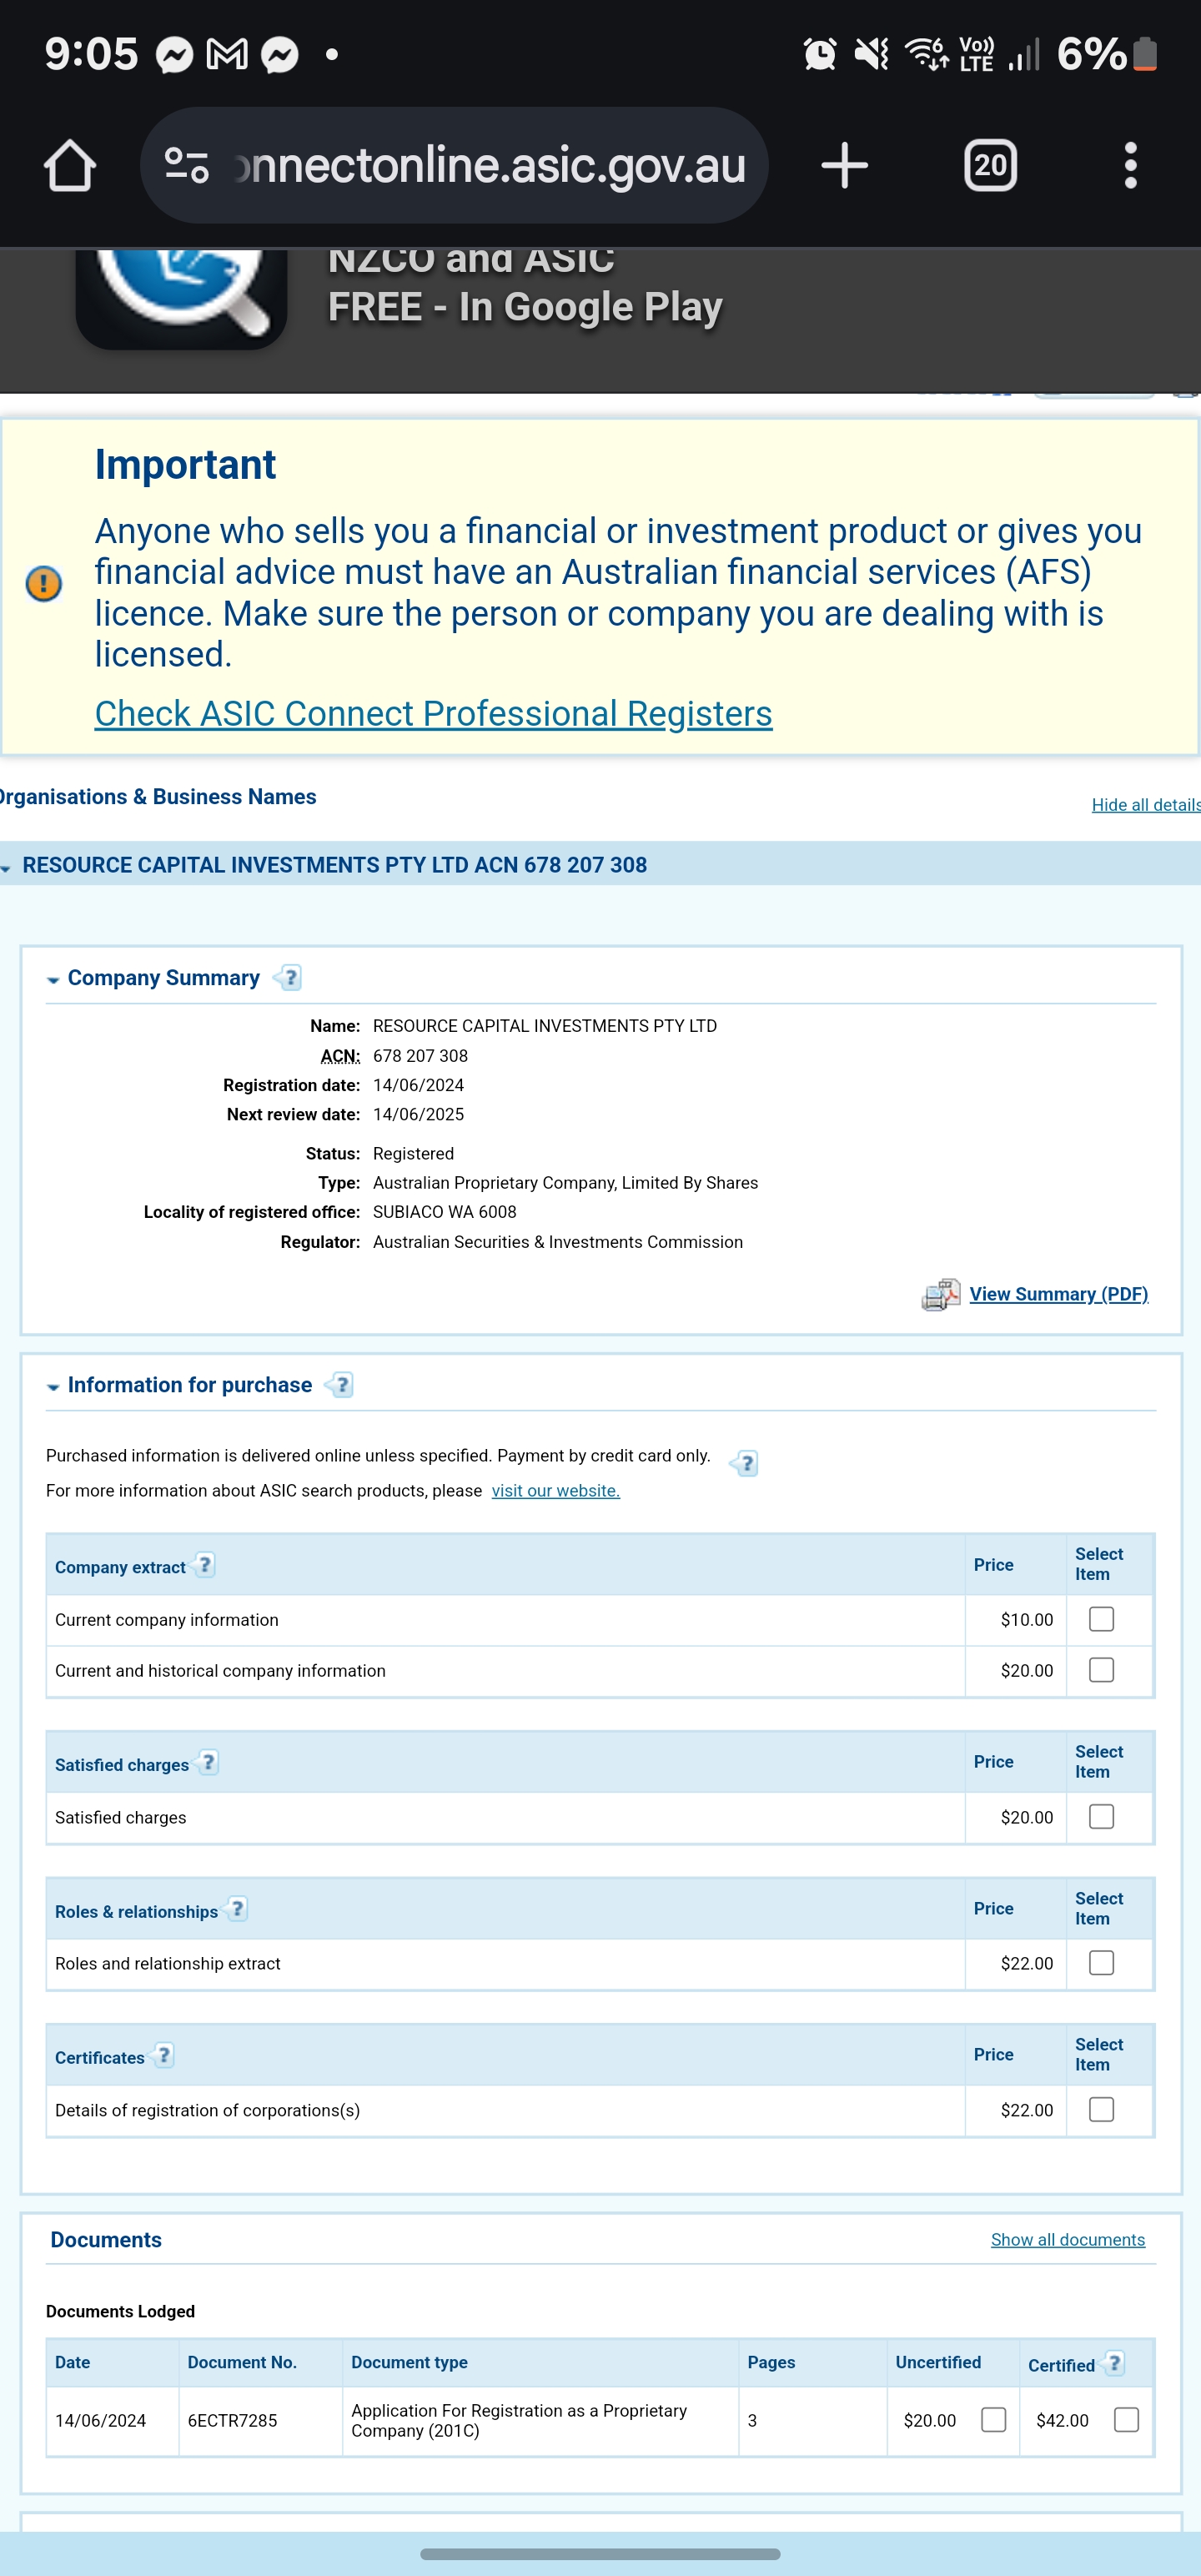Screen dimensions: 1201x2576
Task: Tap the FREE - In Google Play banner text
Action: point(525,307)
